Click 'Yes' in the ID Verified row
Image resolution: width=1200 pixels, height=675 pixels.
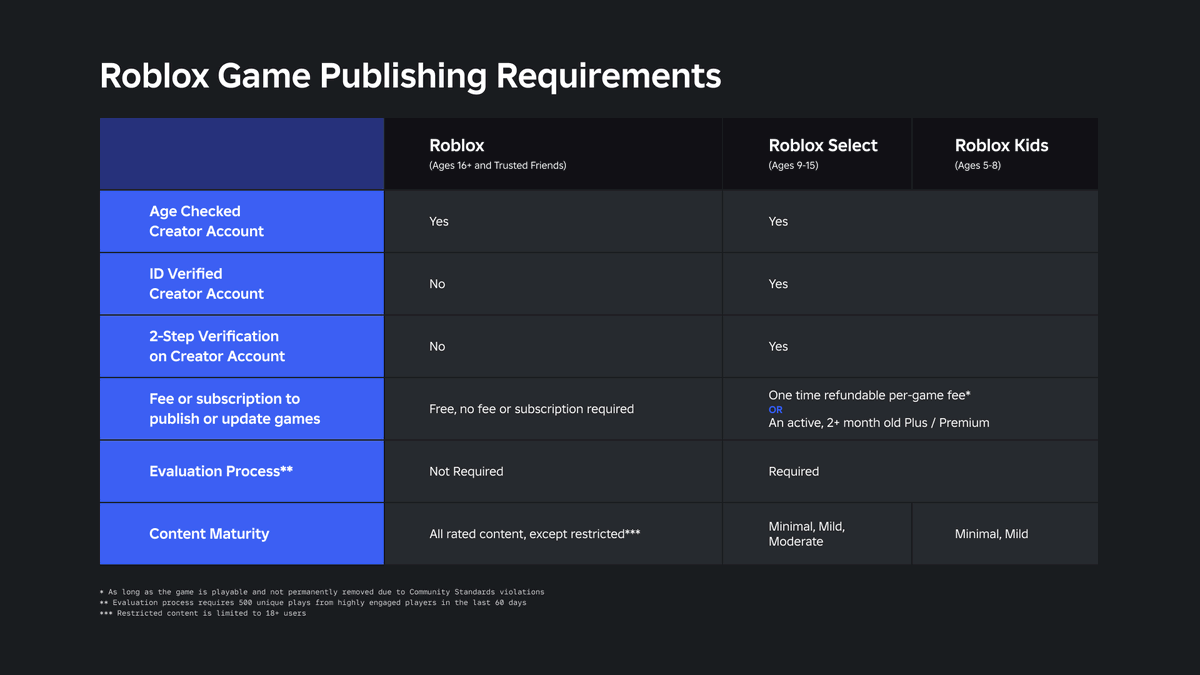point(778,284)
